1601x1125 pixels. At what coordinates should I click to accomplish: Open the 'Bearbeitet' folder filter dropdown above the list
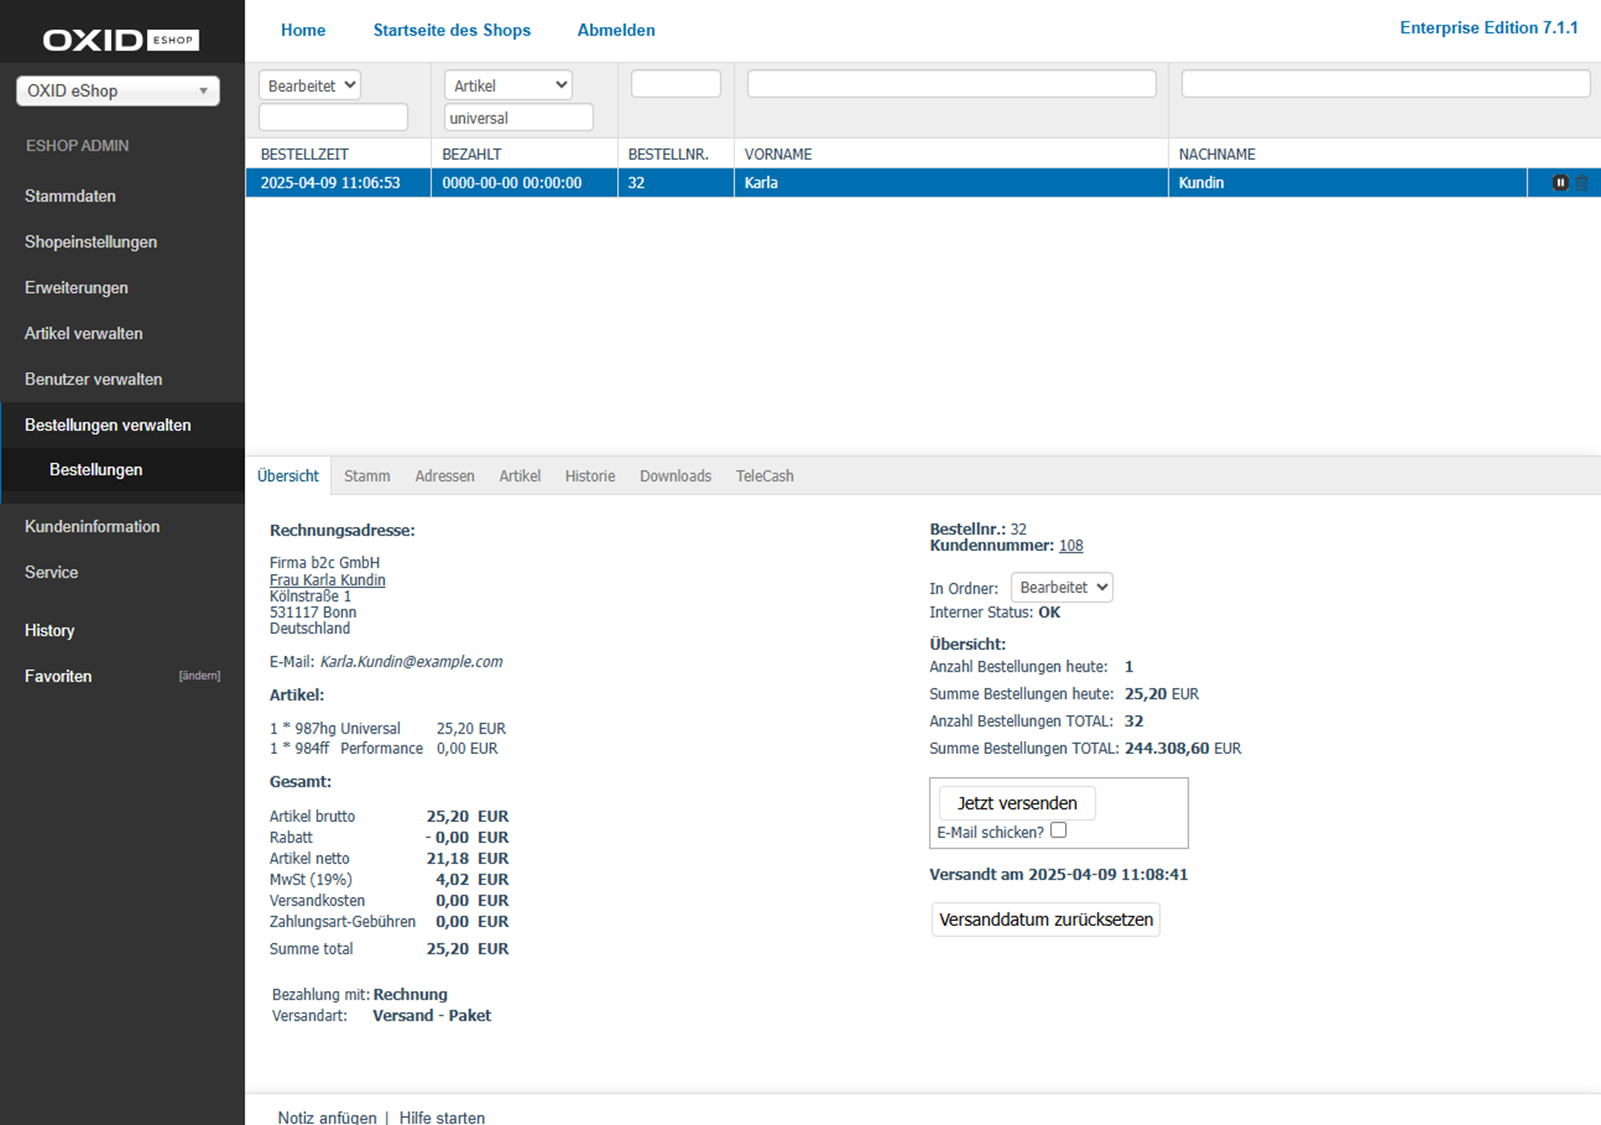tap(310, 86)
